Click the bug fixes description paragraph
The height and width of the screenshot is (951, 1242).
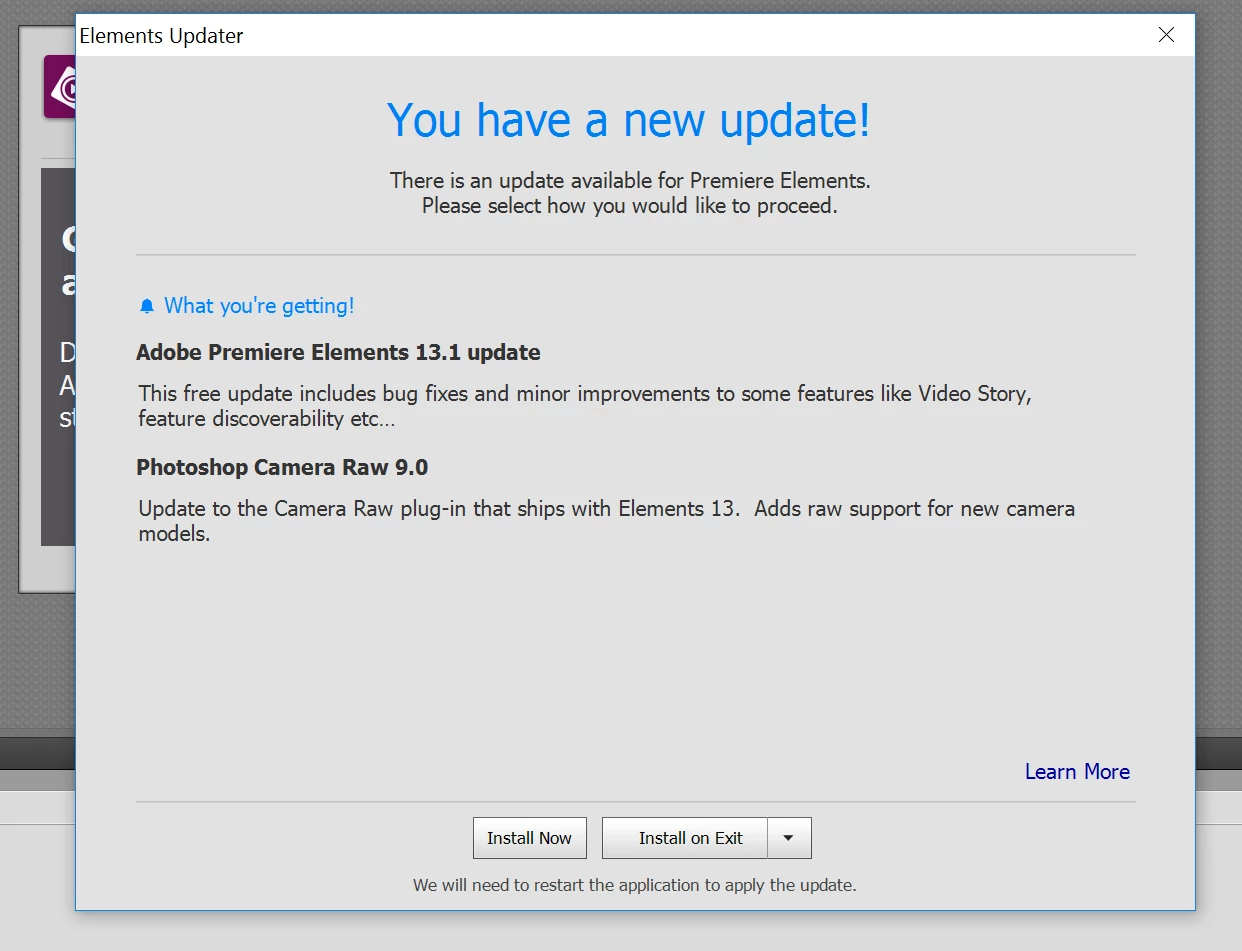pos(585,406)
